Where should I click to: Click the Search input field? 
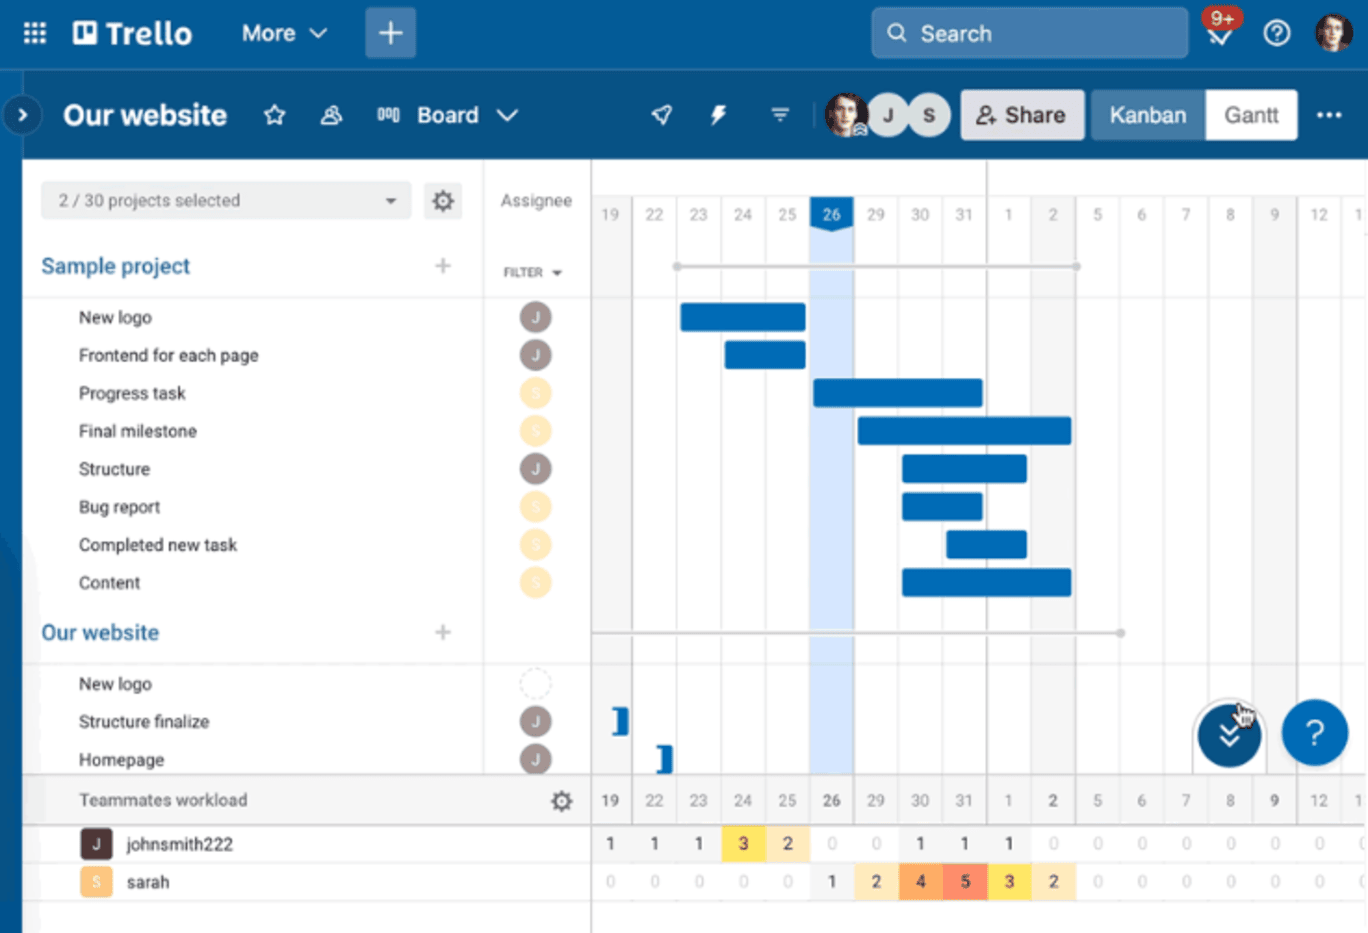(x=1028, y=32)
